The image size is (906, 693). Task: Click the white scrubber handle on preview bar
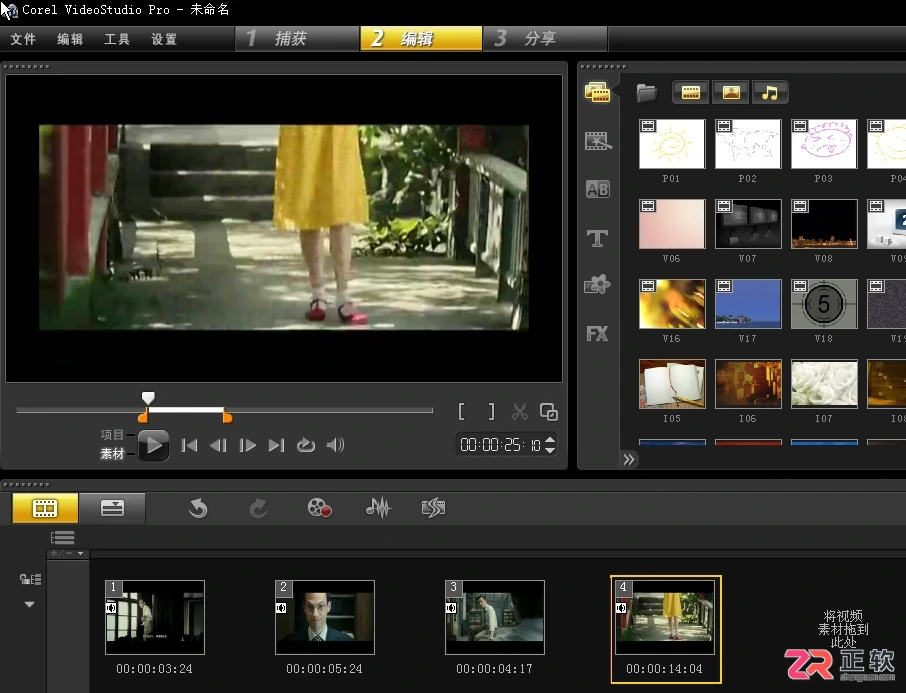(148, 398)
